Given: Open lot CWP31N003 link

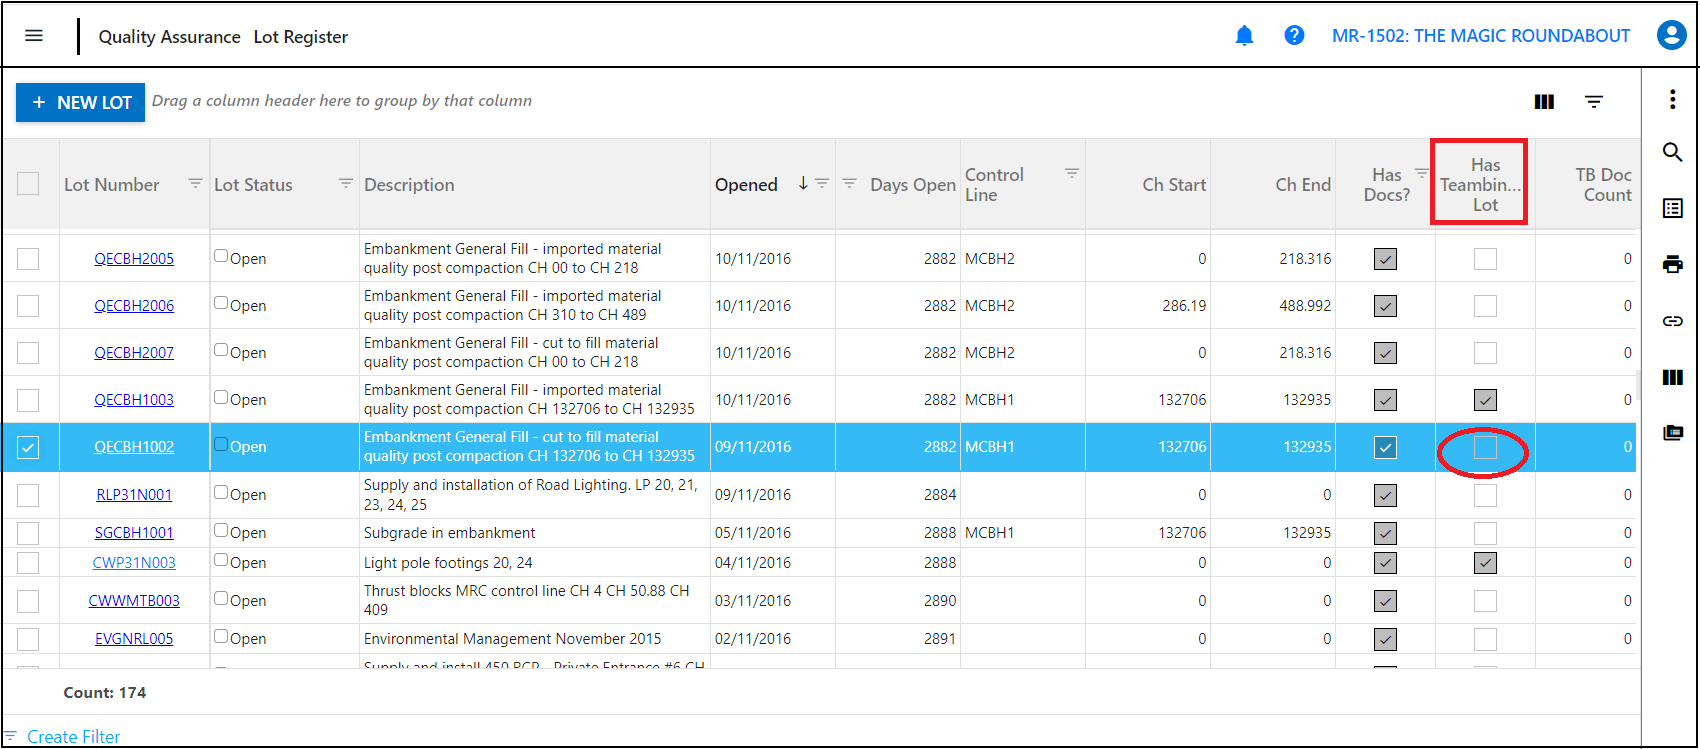Looking at the screenshot, I should click(134, 563).
